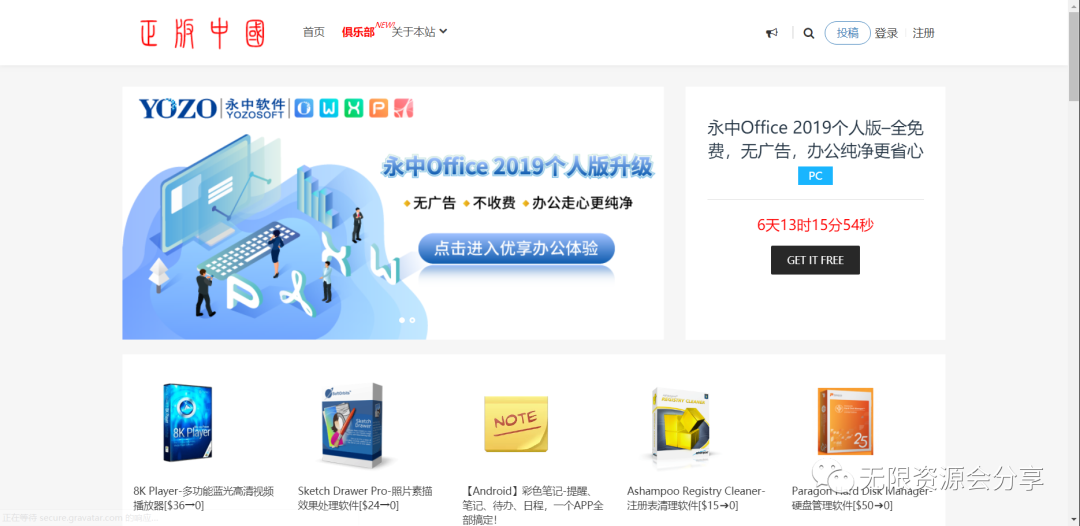The height and width of the screenshot is (526, 1080).
Task: Click the orange P icon in banner
Action: click(379, 108)
